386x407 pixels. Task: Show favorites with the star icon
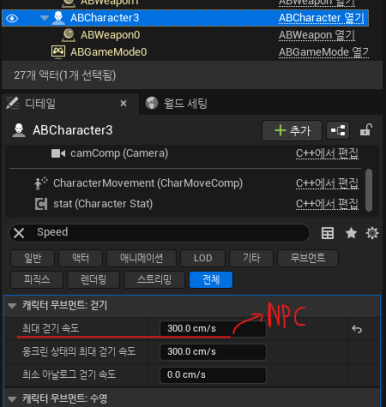(351, 233)
